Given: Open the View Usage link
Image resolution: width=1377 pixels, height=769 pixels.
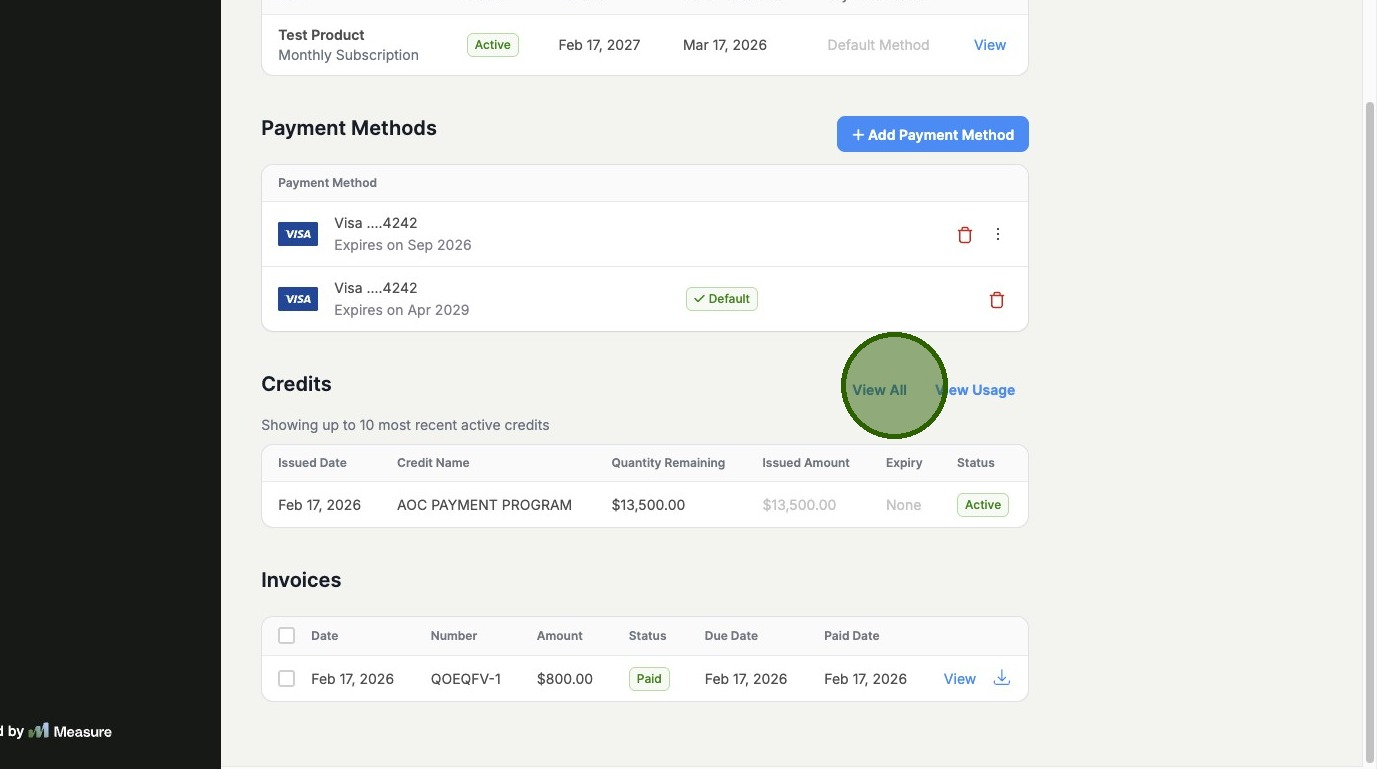Looking at the screenshot, I should pyautogui.click(x=976, y=390).
